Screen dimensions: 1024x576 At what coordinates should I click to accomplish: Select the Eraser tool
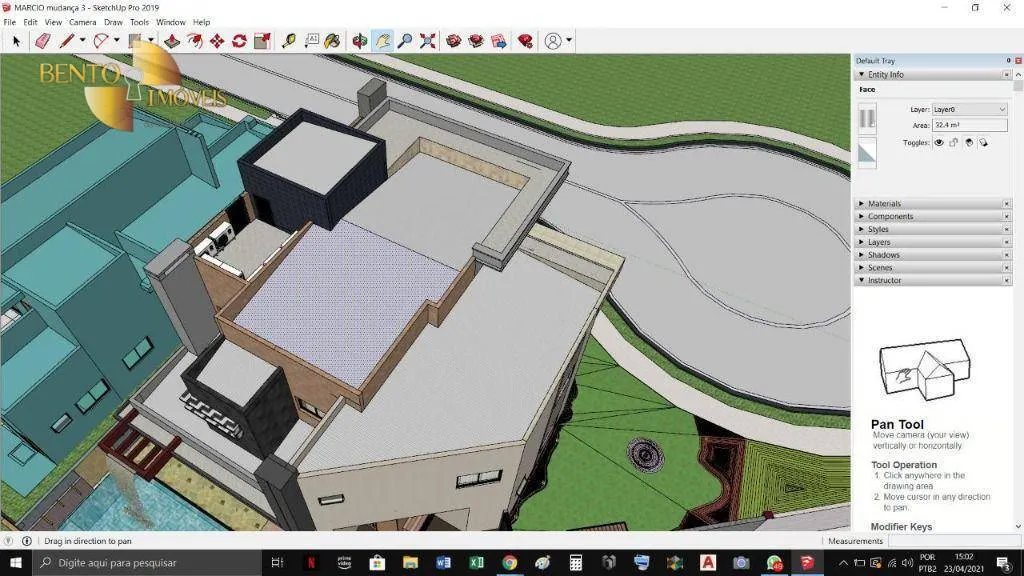point(43,41)
